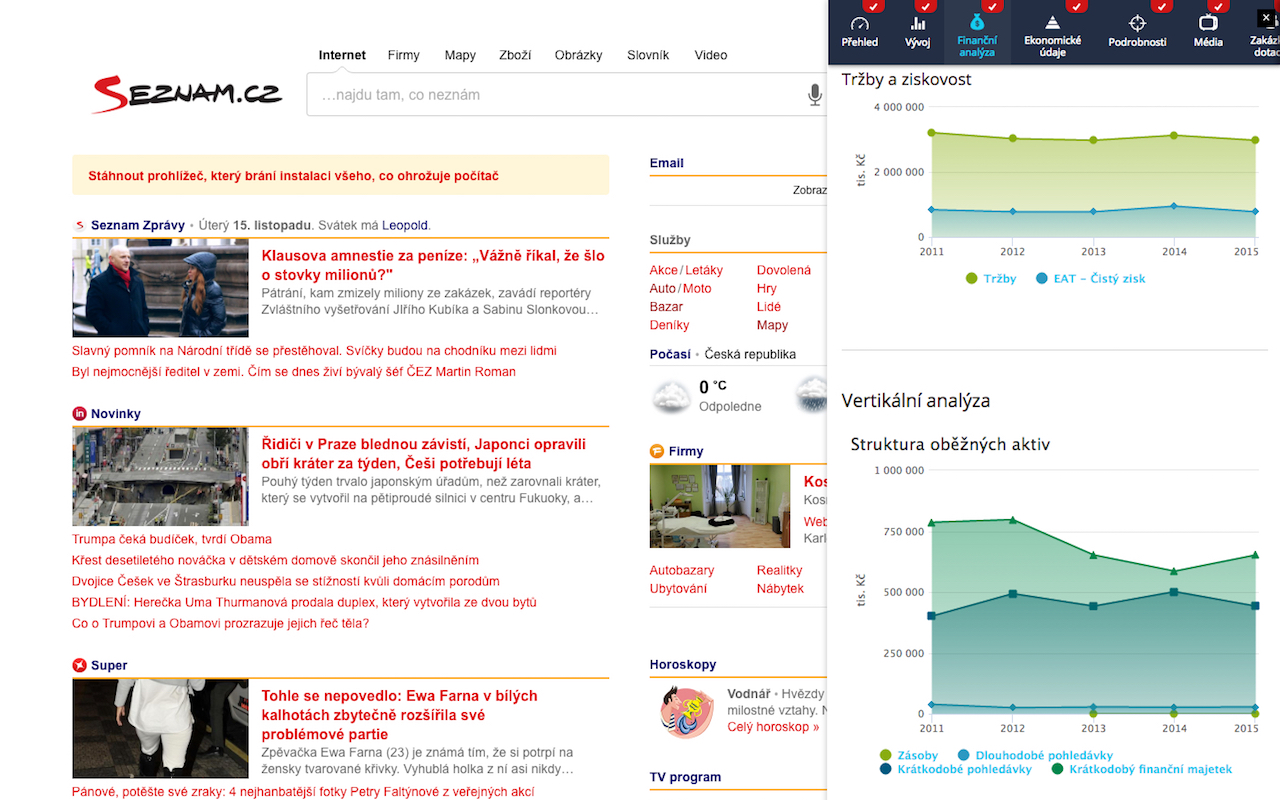Toggle the Dlouhodobé pohledávky legend item
Screen dimensions: 1280x800
pyautogui.click(x=1035, y=756)
